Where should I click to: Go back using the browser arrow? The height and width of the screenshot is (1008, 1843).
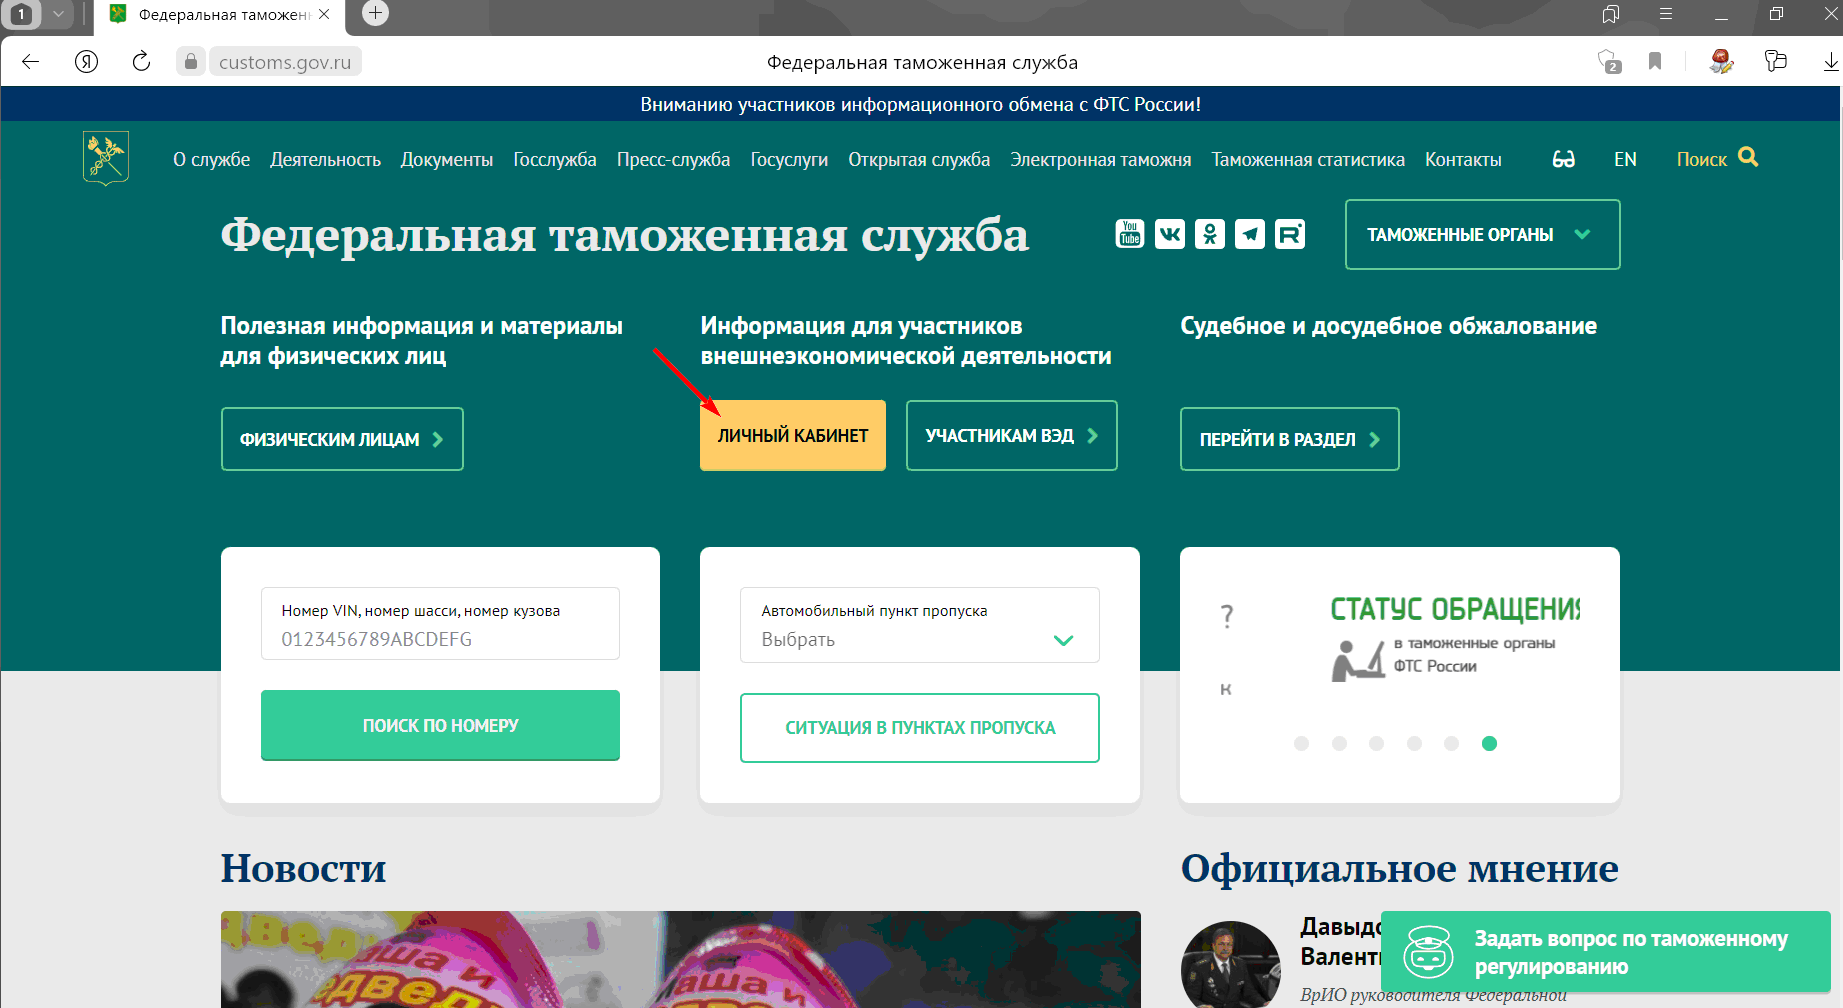30,62
